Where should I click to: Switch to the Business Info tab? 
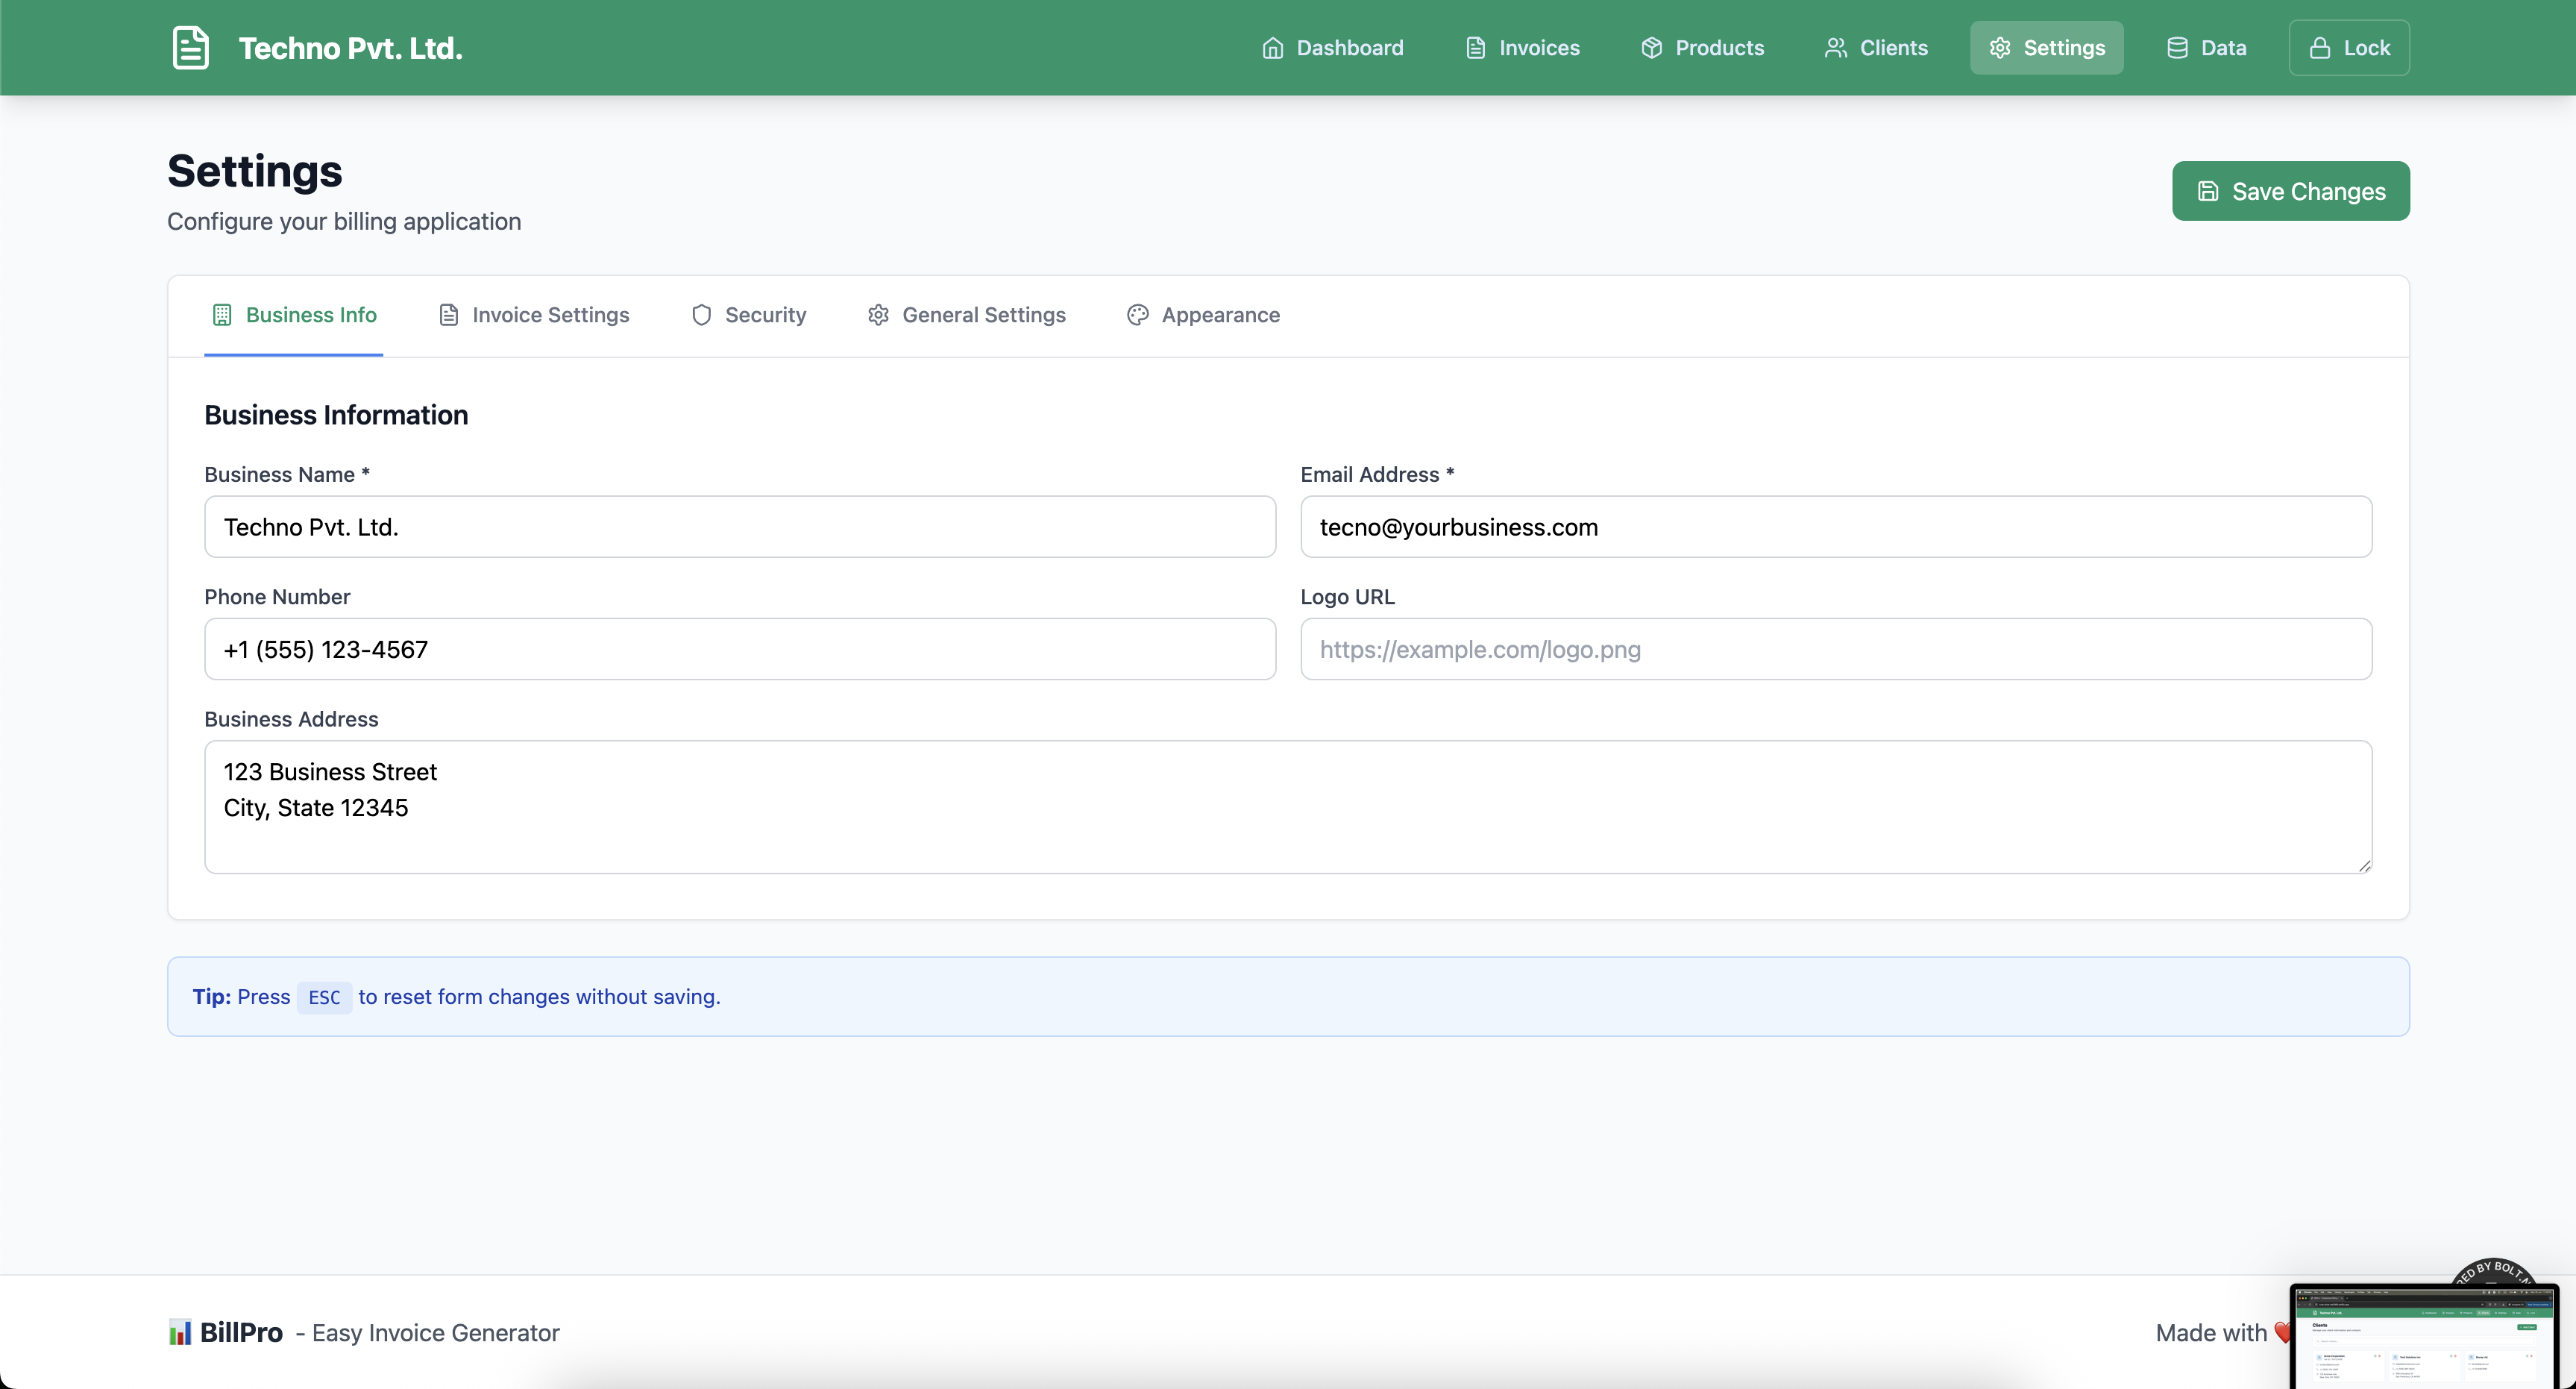point(294,315)
